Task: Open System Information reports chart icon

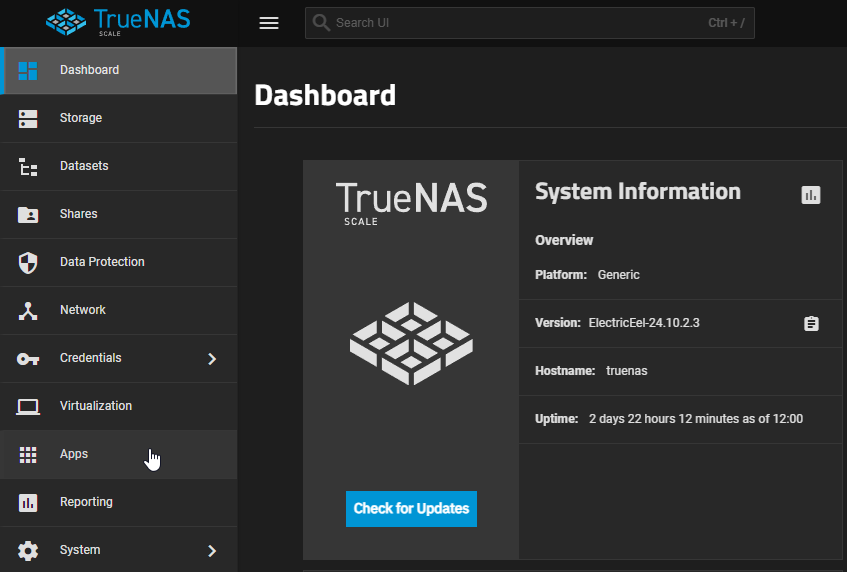Action: coord(811,195)
